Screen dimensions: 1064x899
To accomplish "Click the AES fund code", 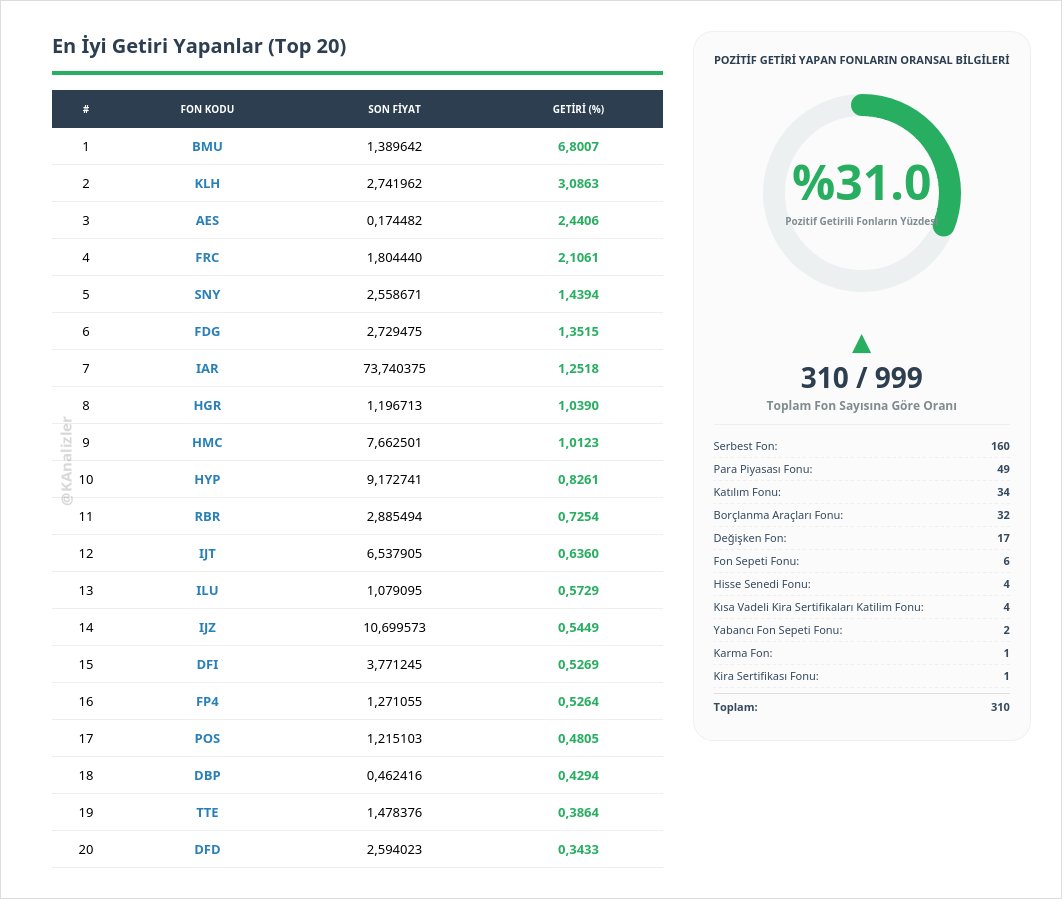I will point(207,221).
